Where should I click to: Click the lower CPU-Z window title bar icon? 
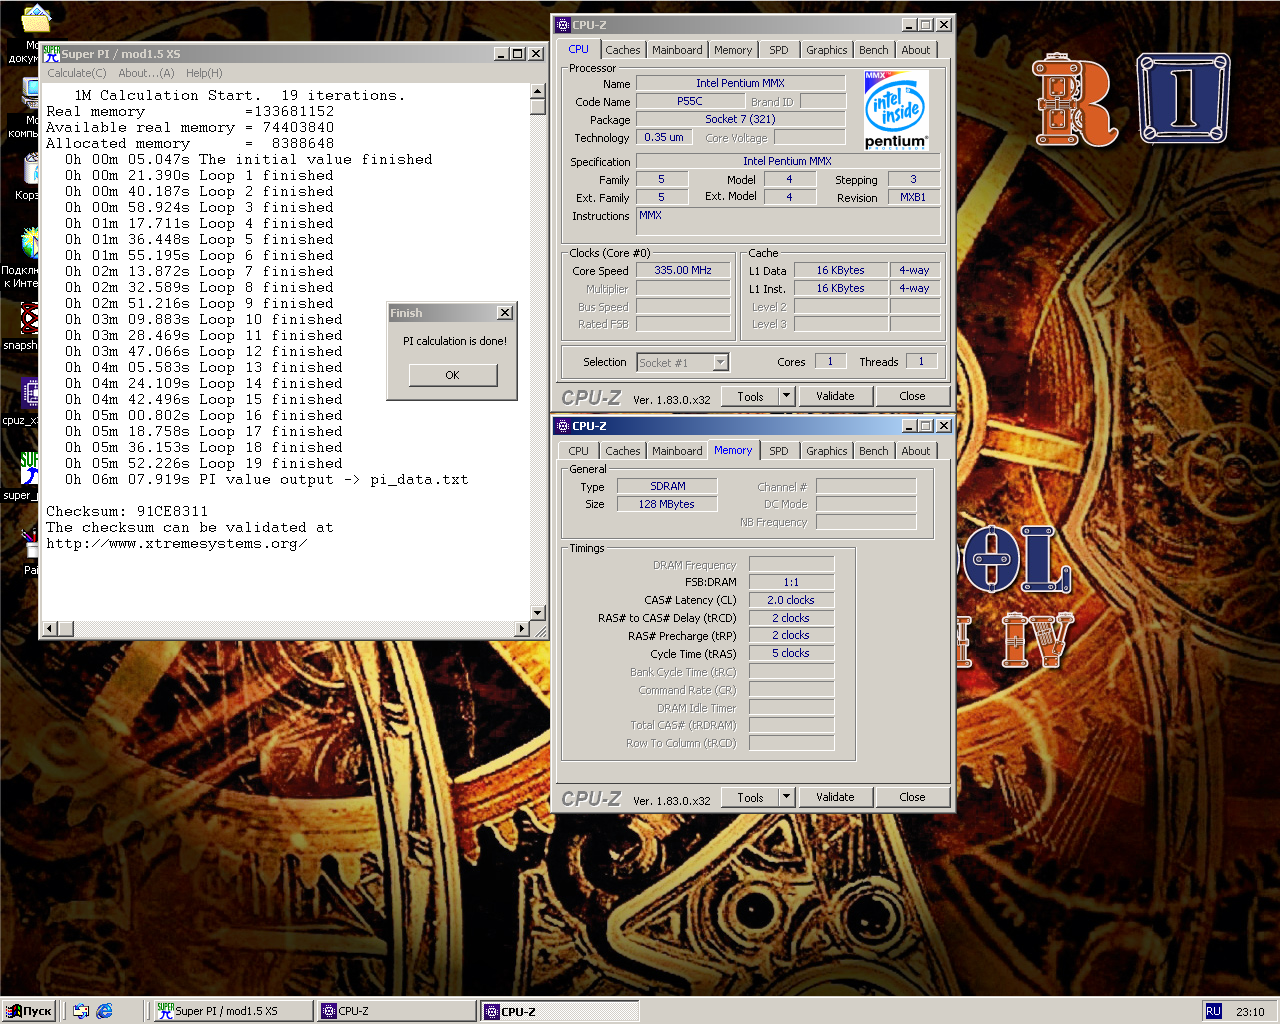pyautogui.click(x=562, y=426)
